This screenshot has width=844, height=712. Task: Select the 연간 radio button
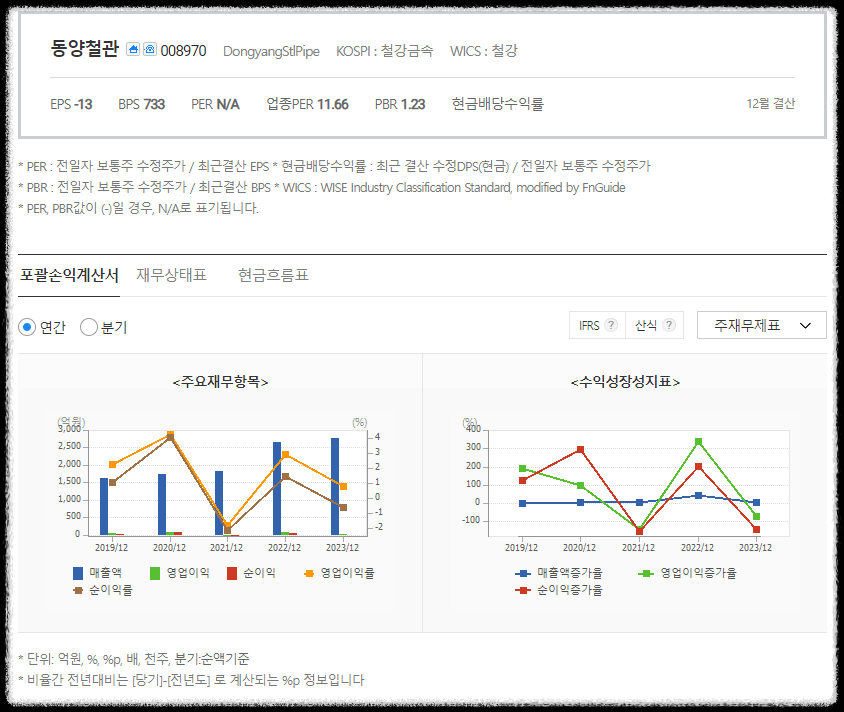tap(27, 327)
